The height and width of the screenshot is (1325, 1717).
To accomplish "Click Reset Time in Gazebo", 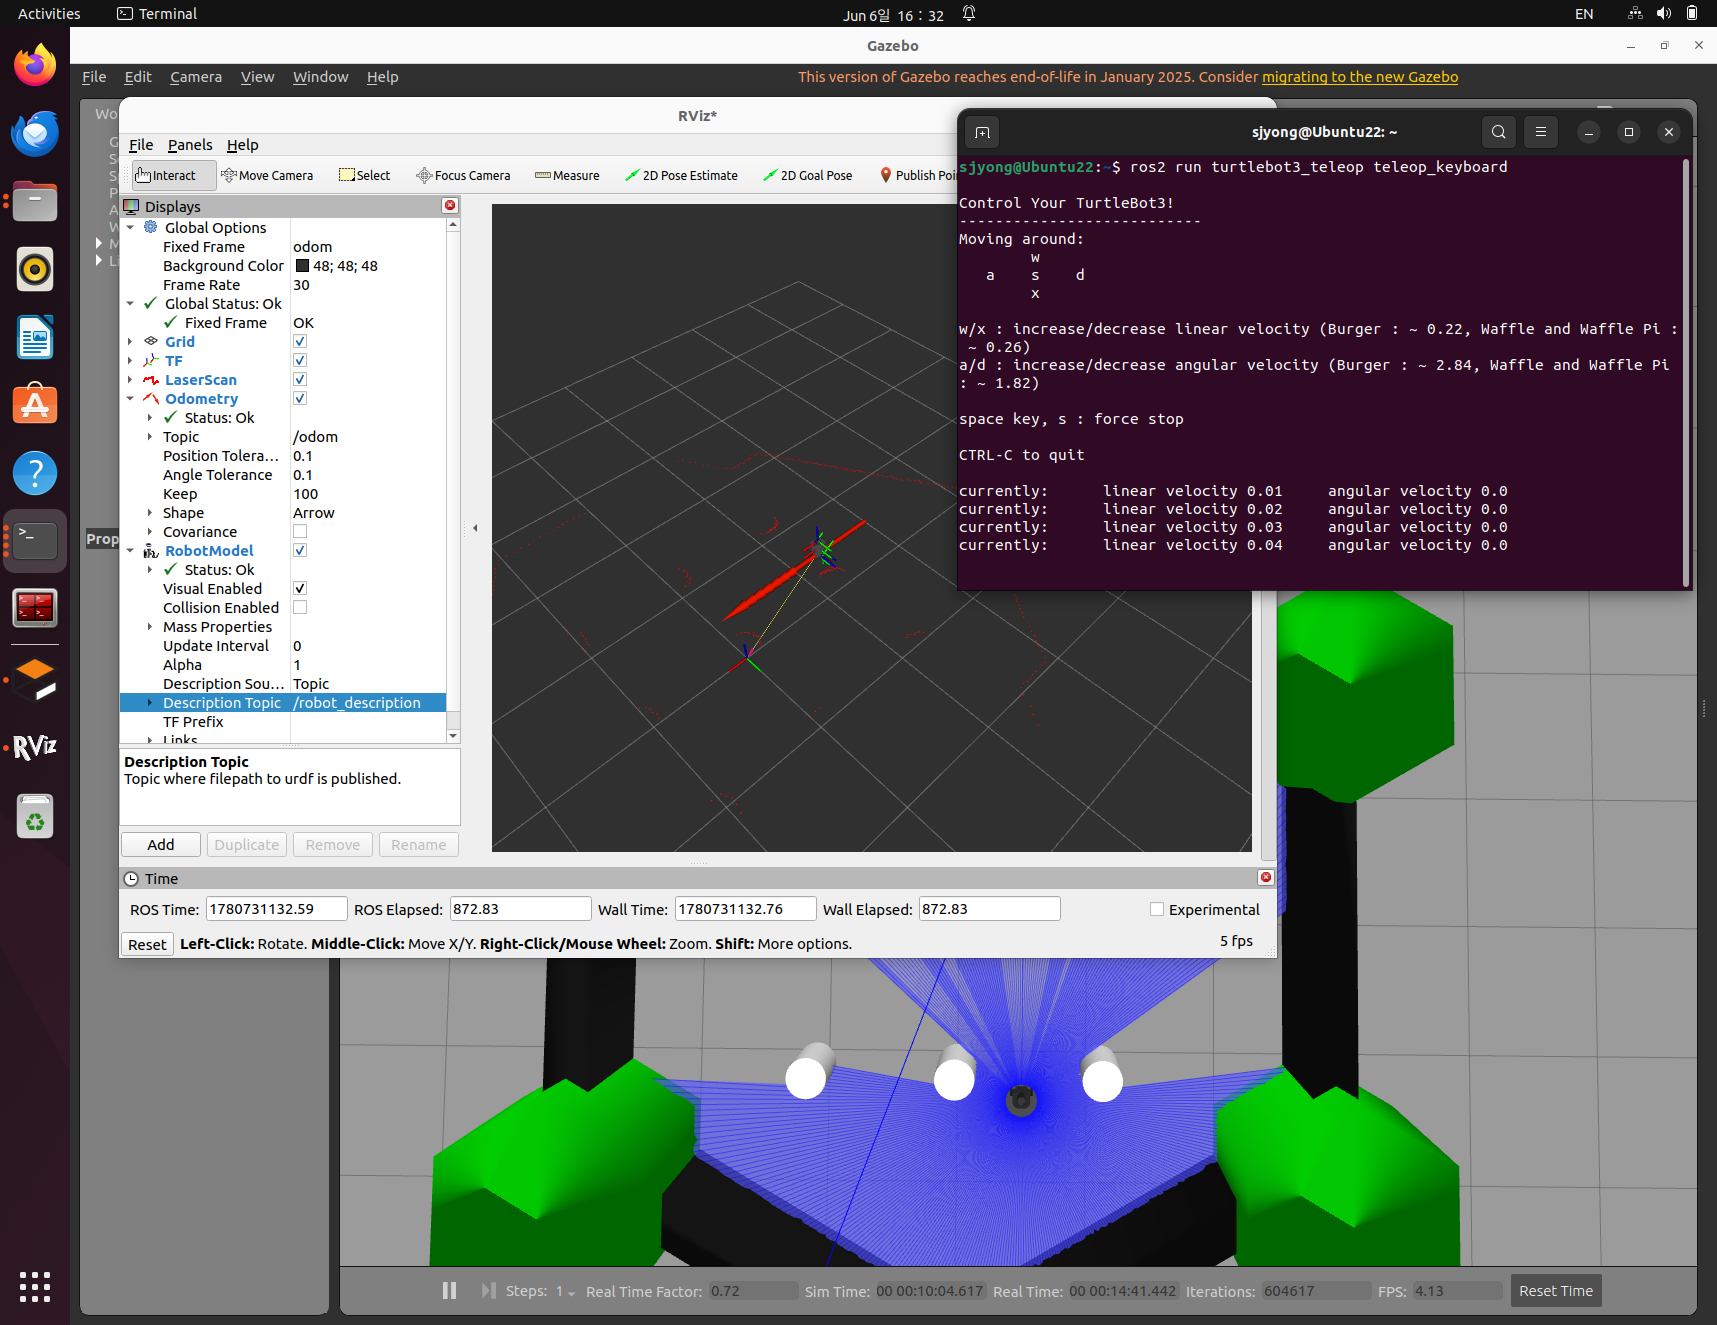I will (x=1556, y=1291).
